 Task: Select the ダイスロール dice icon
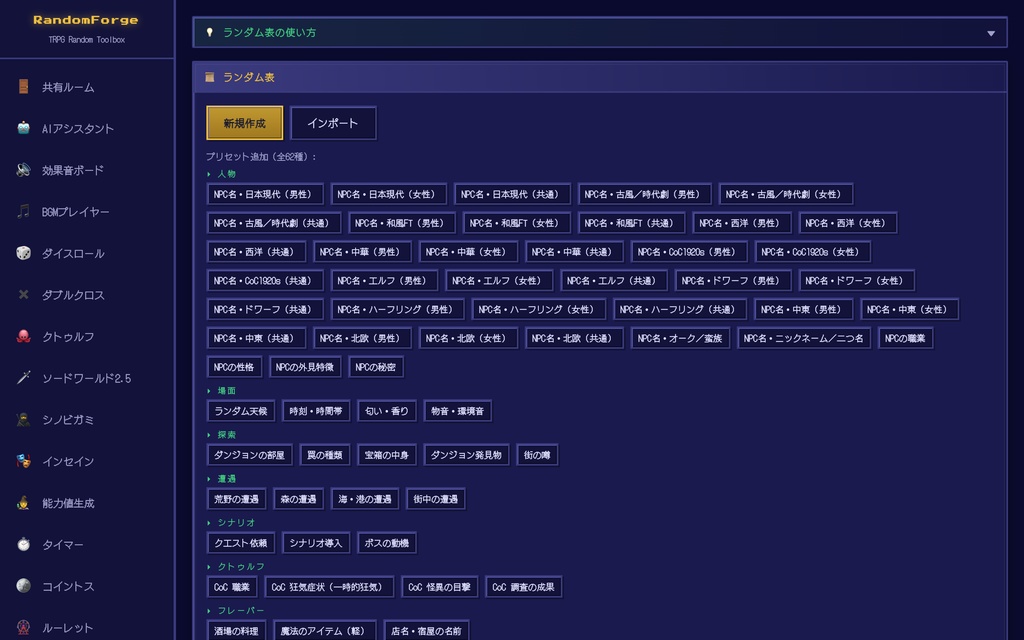click(22, 253)
